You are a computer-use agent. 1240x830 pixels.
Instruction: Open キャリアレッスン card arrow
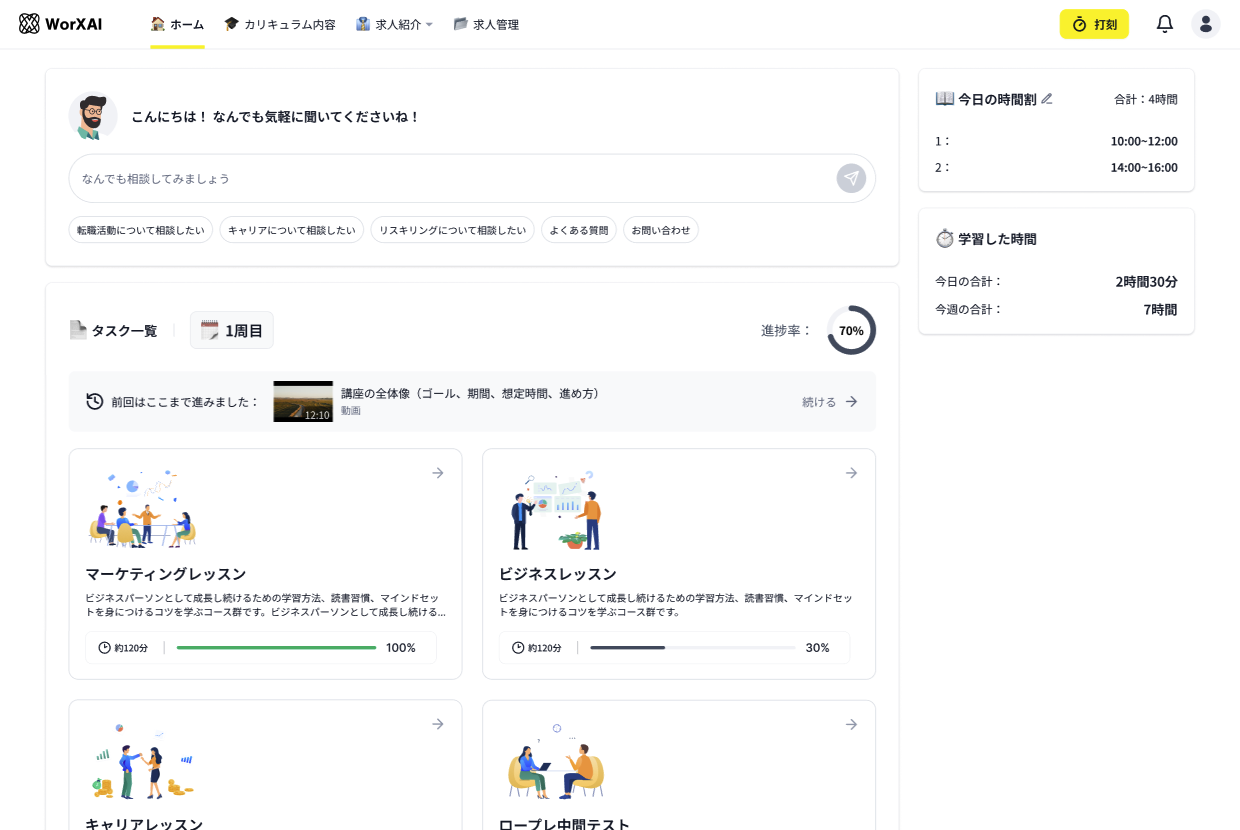(438, 724)
